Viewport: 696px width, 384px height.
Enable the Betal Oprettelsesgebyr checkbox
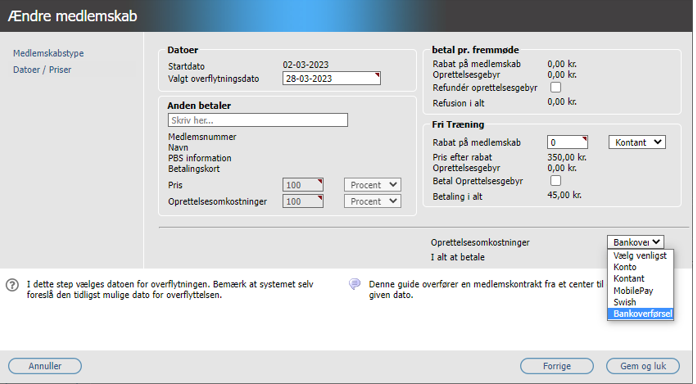click(555, 181)
